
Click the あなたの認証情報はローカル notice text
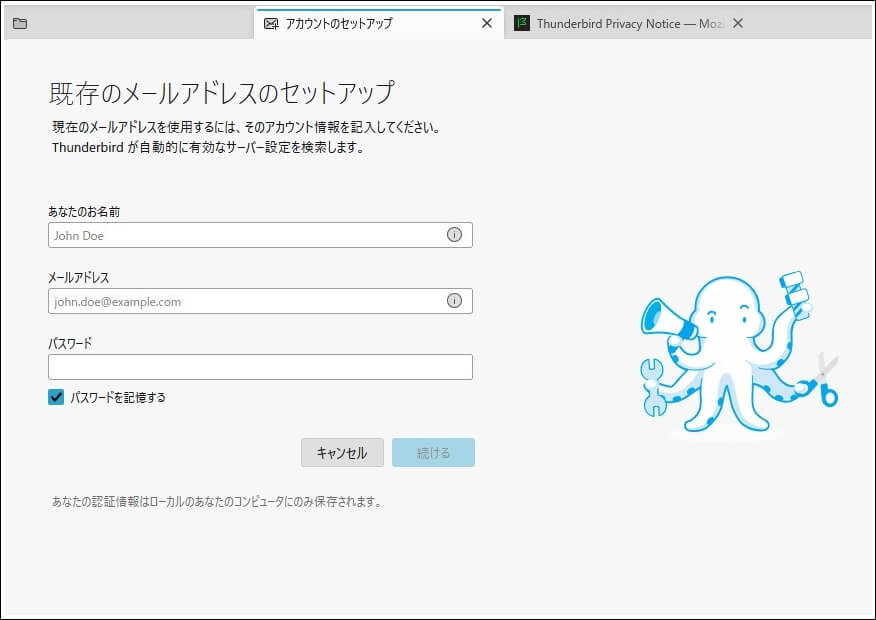click(217, 502)
